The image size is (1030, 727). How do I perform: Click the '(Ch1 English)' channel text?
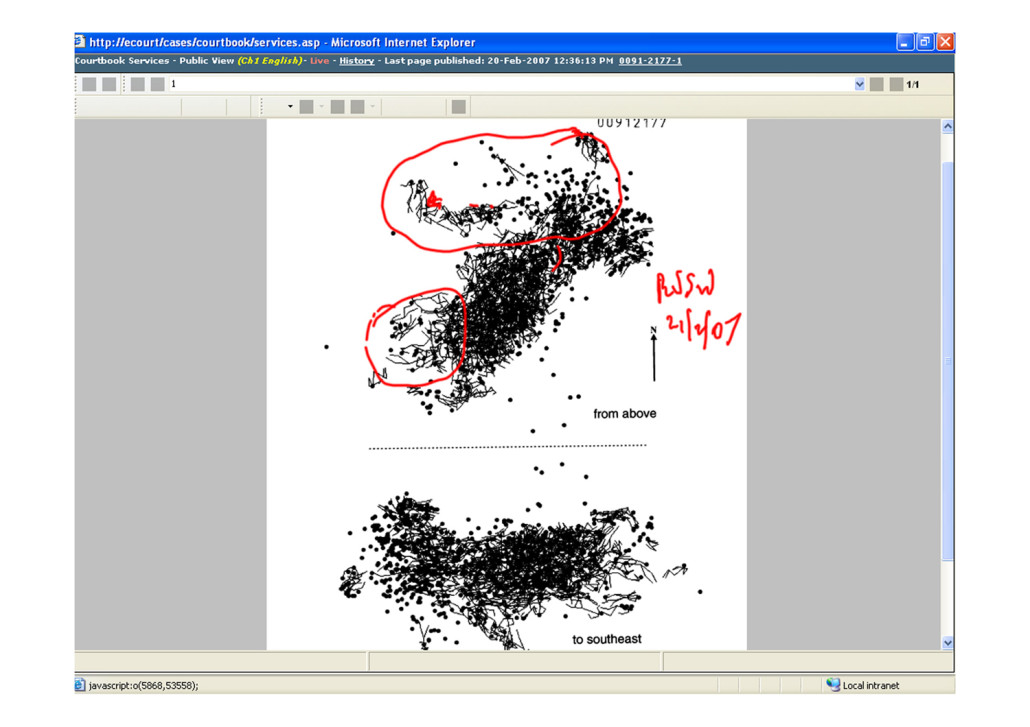pos(270,60)
